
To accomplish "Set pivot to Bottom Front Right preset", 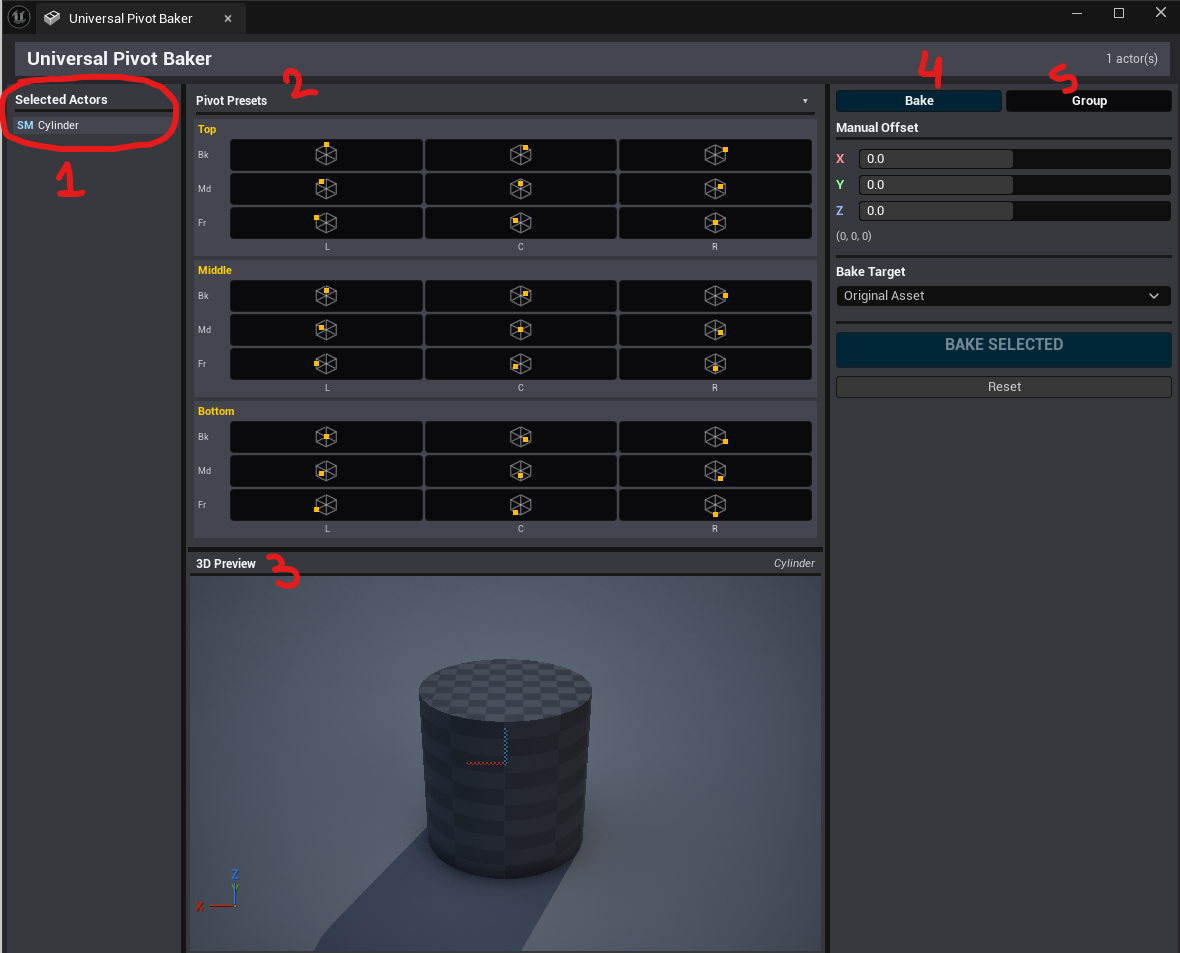I will 715,504.
